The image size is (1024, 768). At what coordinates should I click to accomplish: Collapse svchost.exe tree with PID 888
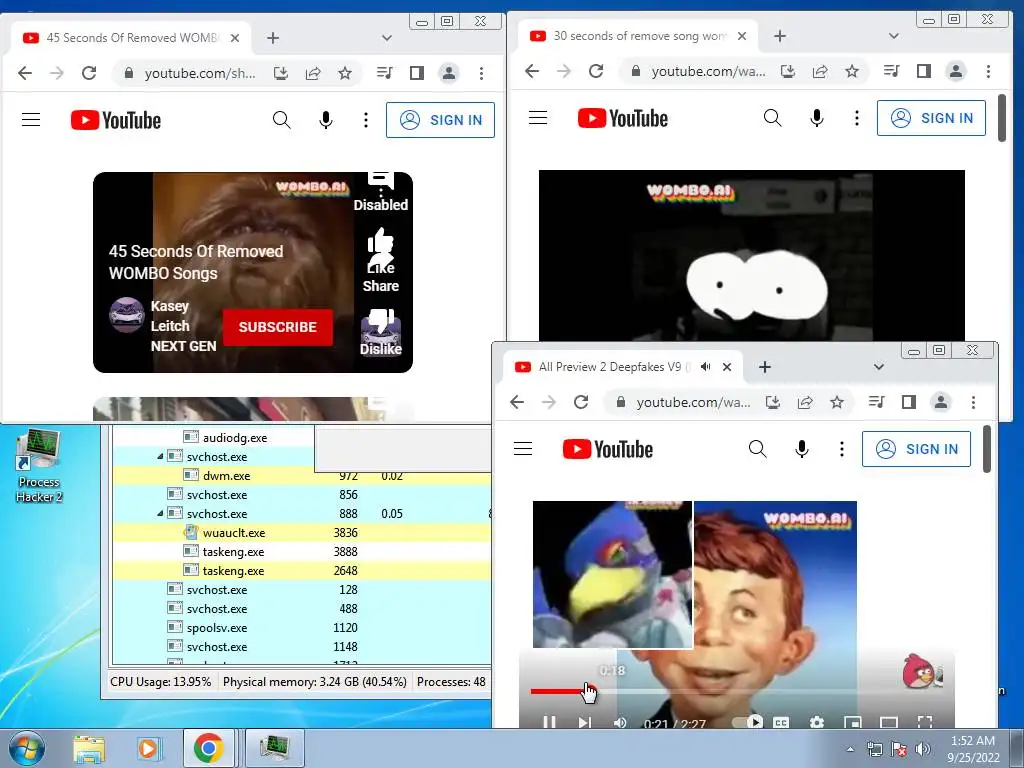[x=160, y=513]
